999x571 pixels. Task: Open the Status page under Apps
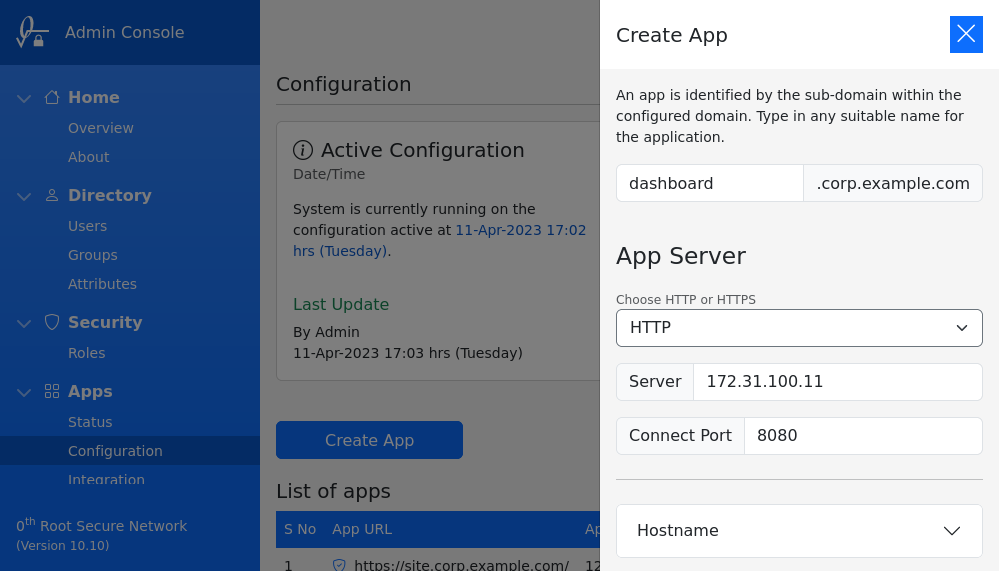pyautogui.click(x=90, y=422)
